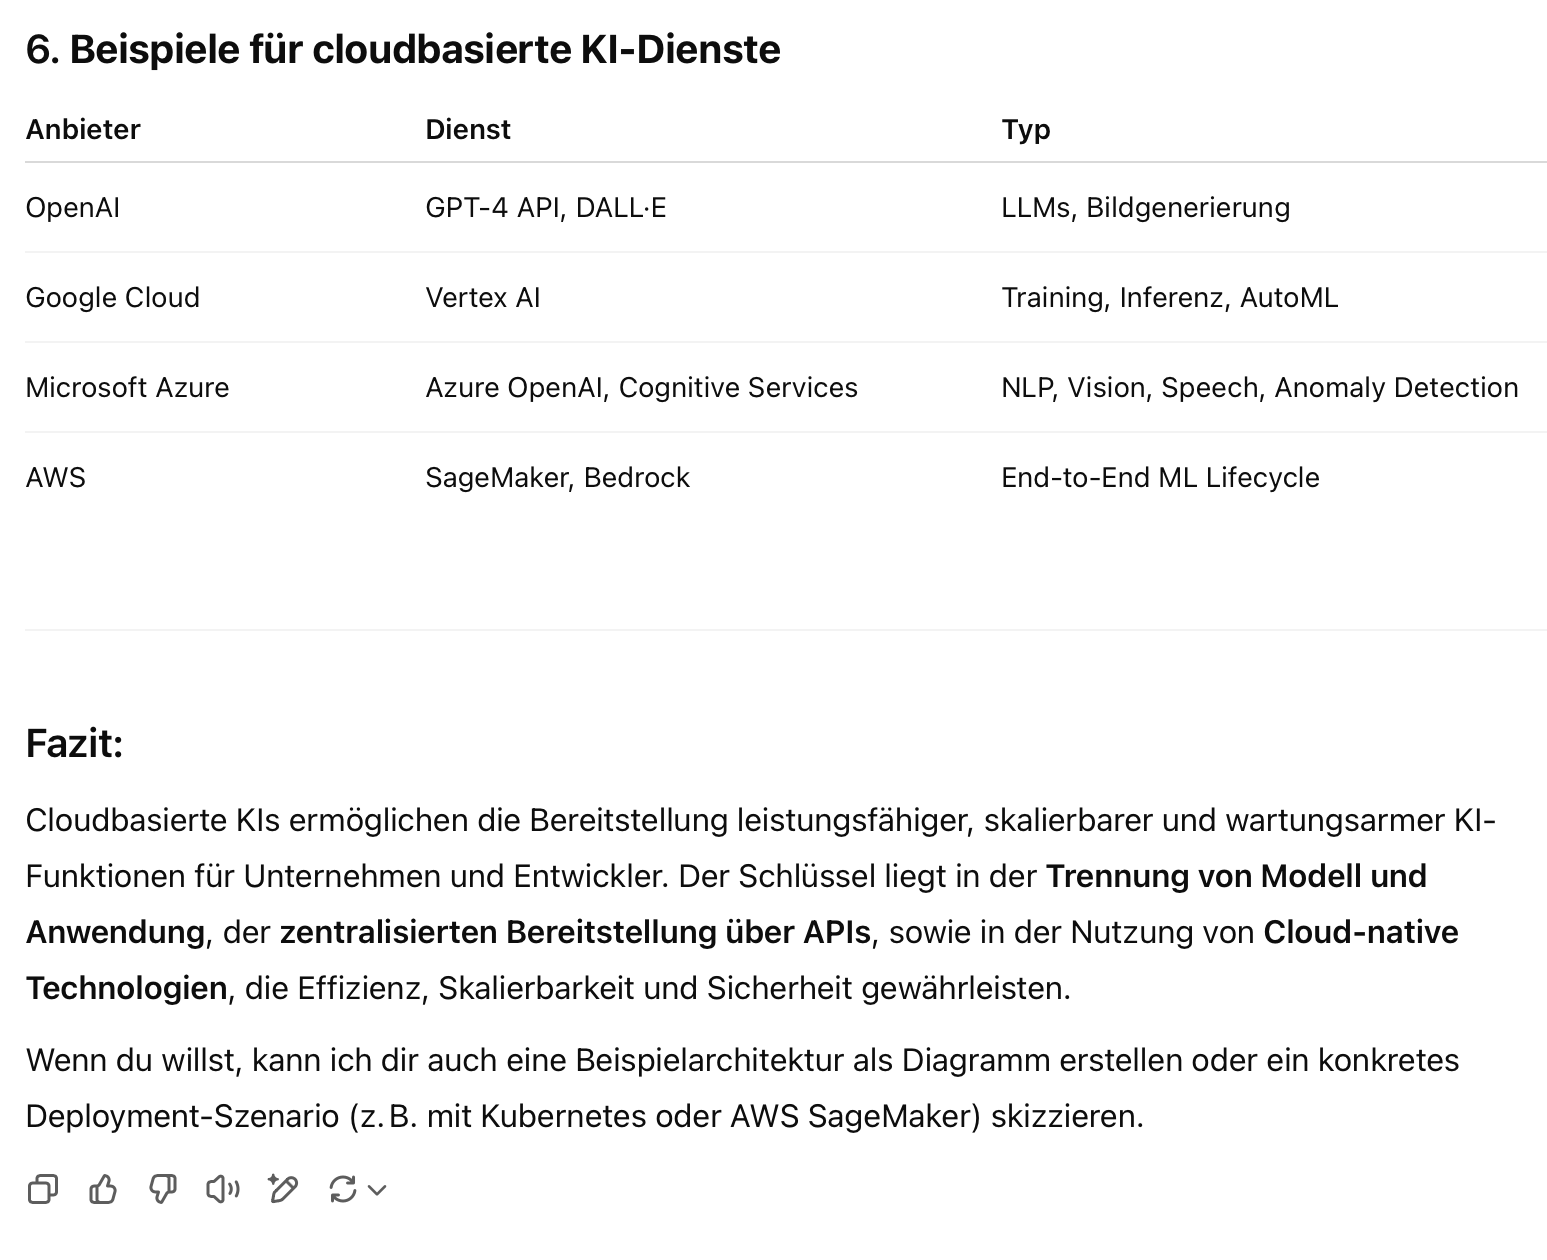Image resolution: width=1547 pixels, height=1260 pixels.
Task: Click the Fazit heading
Action: pyautogui.click(x=75, y=744)
